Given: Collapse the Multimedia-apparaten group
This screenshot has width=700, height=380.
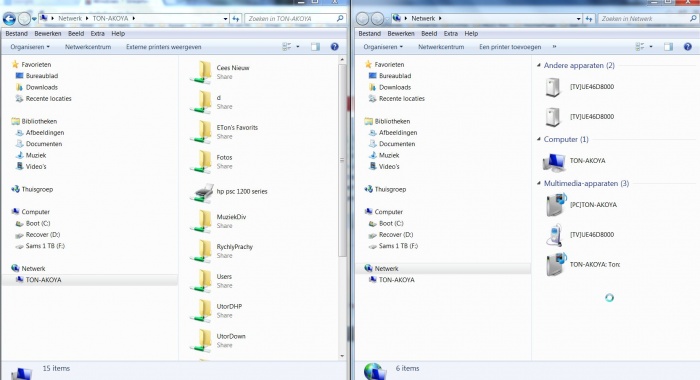Looking at the screenshot, I should pos(539,184).
